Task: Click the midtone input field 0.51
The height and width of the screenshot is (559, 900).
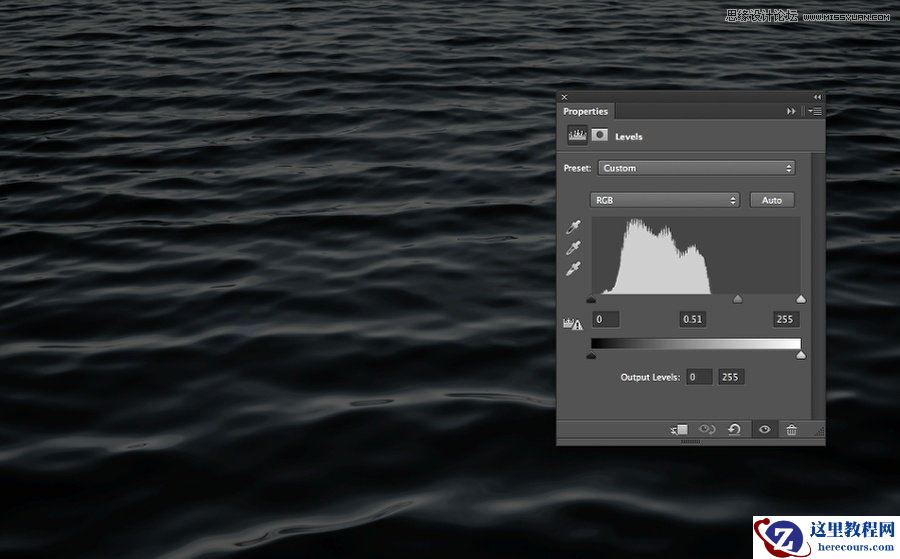Action: pyautogui.click(x=693, y=319)
